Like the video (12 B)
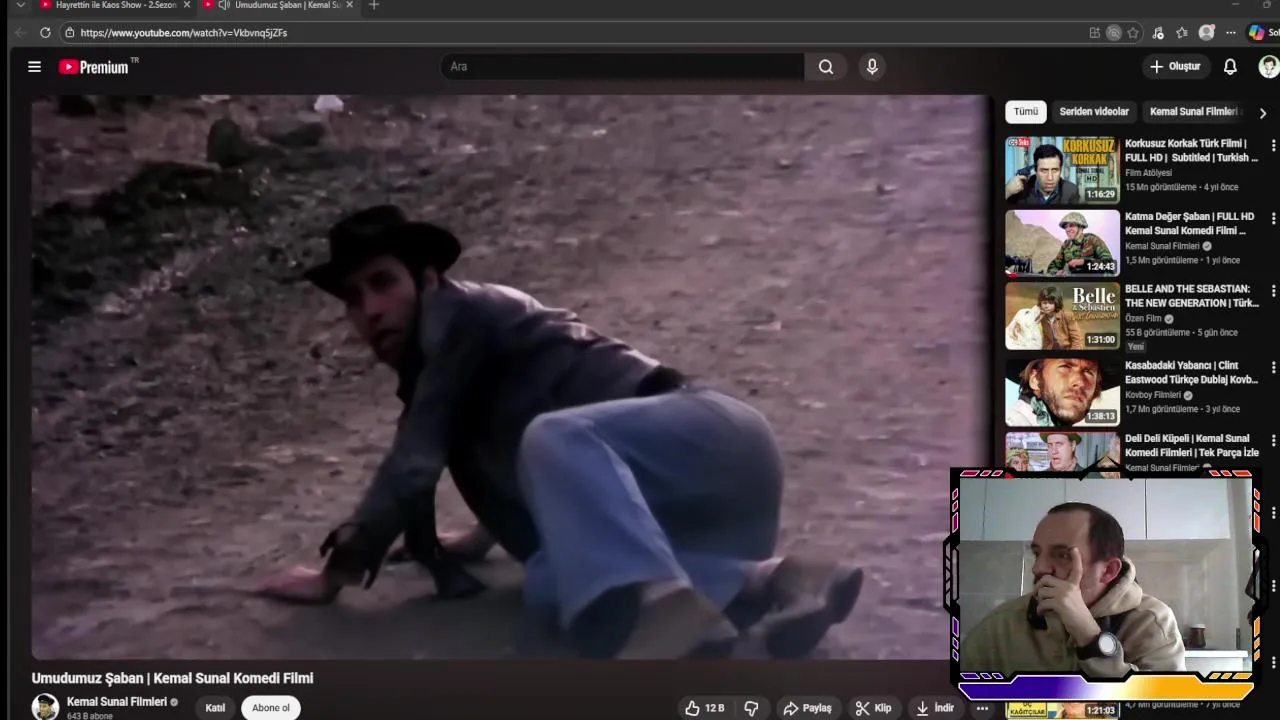The width and height of the screenshot is (1280, 720). click(705, 708)
